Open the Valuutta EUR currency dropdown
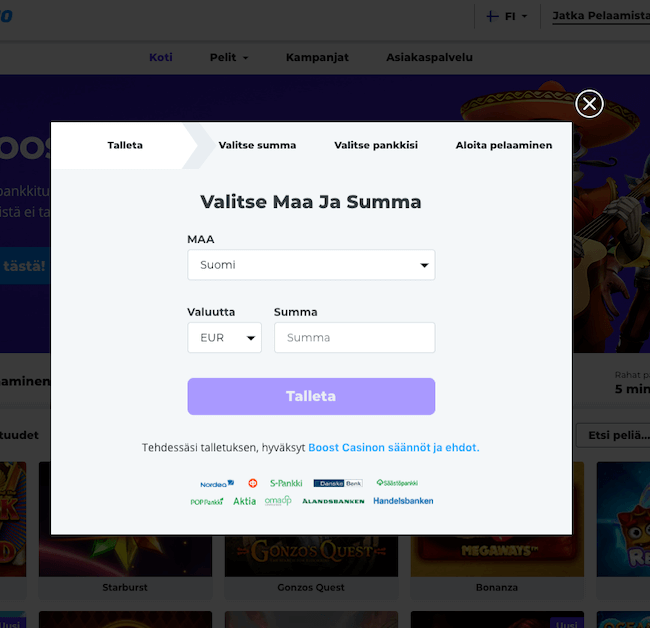Screen dimensions: 650x628 [x=225, y=338]
